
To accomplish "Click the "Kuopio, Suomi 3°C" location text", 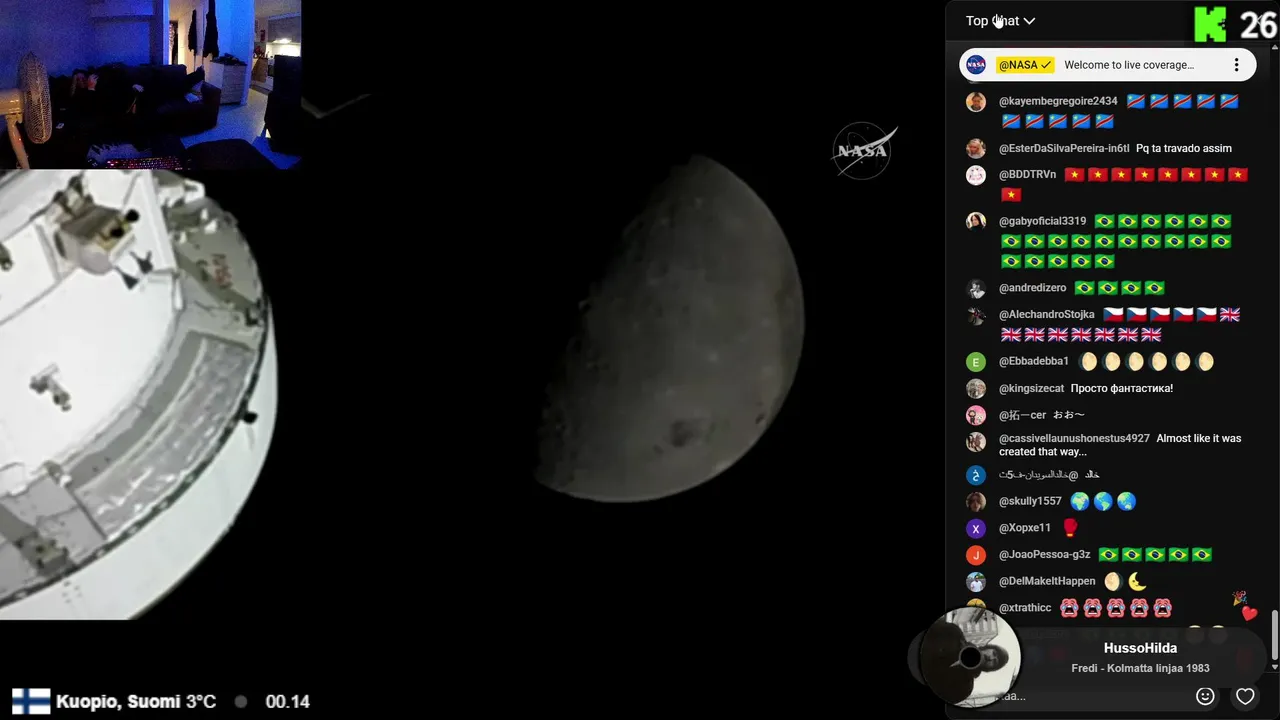I will [x=136, y=701].
